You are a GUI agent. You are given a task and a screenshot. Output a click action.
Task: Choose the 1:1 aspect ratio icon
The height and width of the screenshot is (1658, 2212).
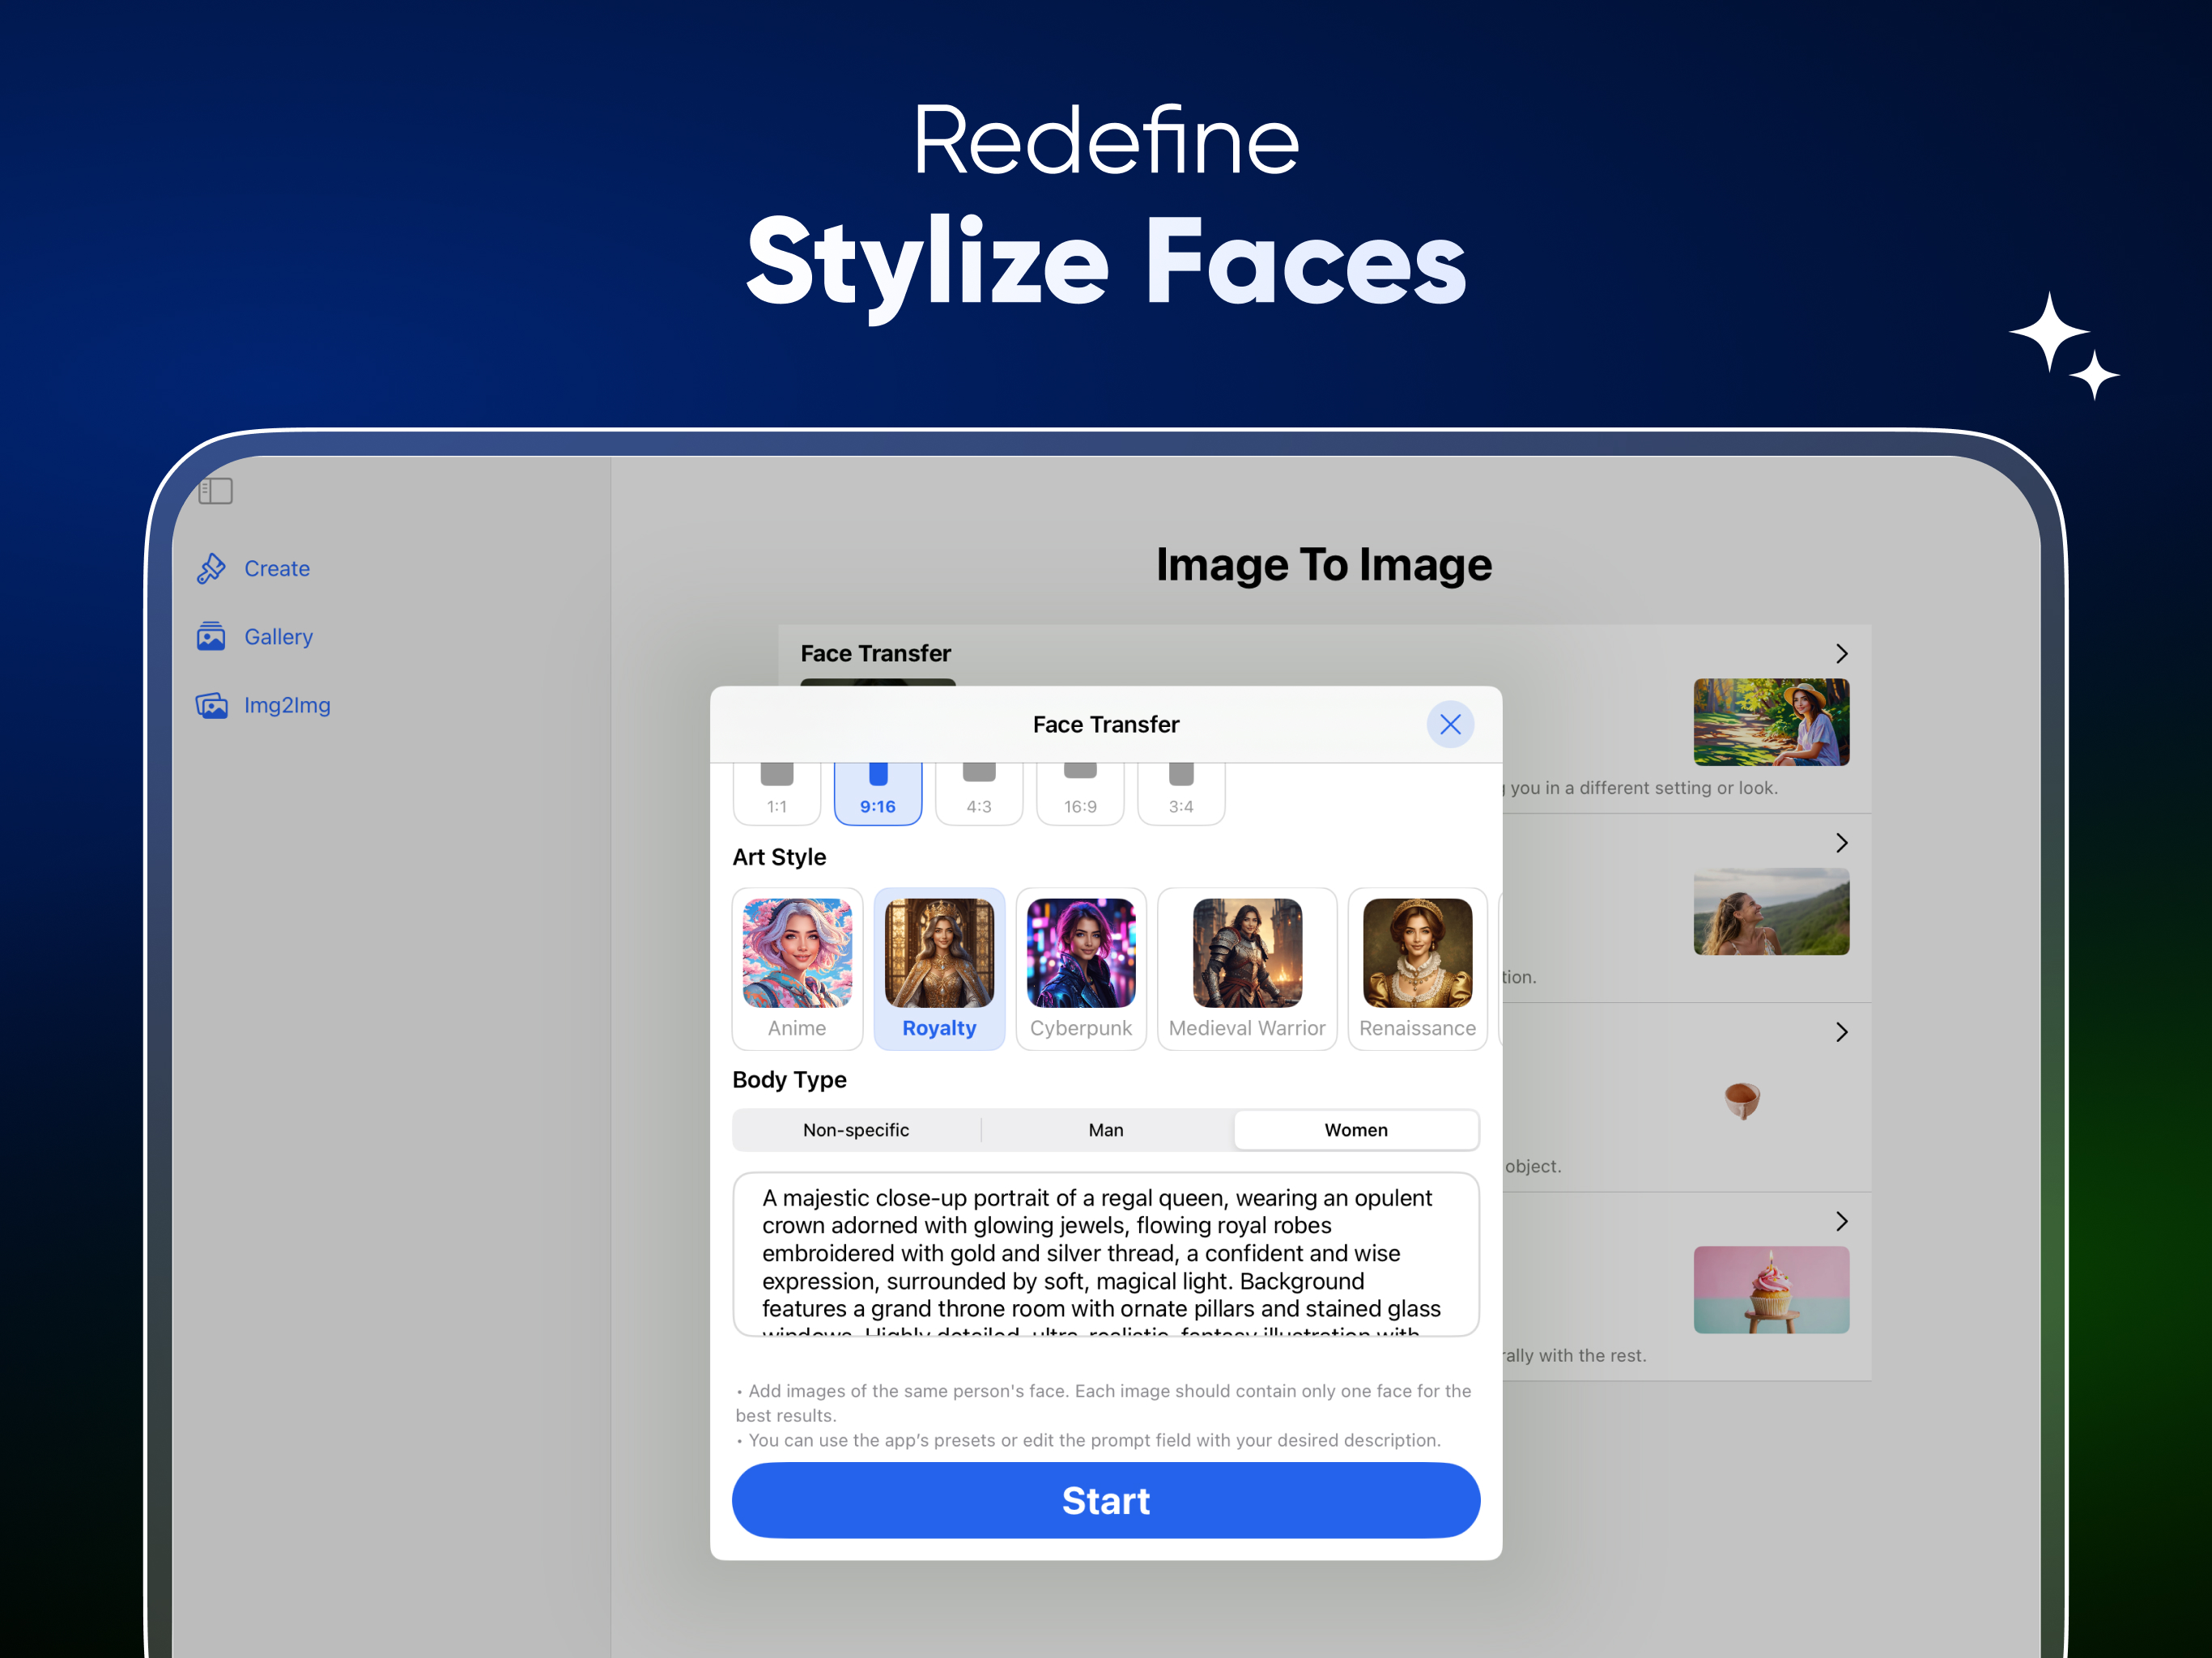777,774
